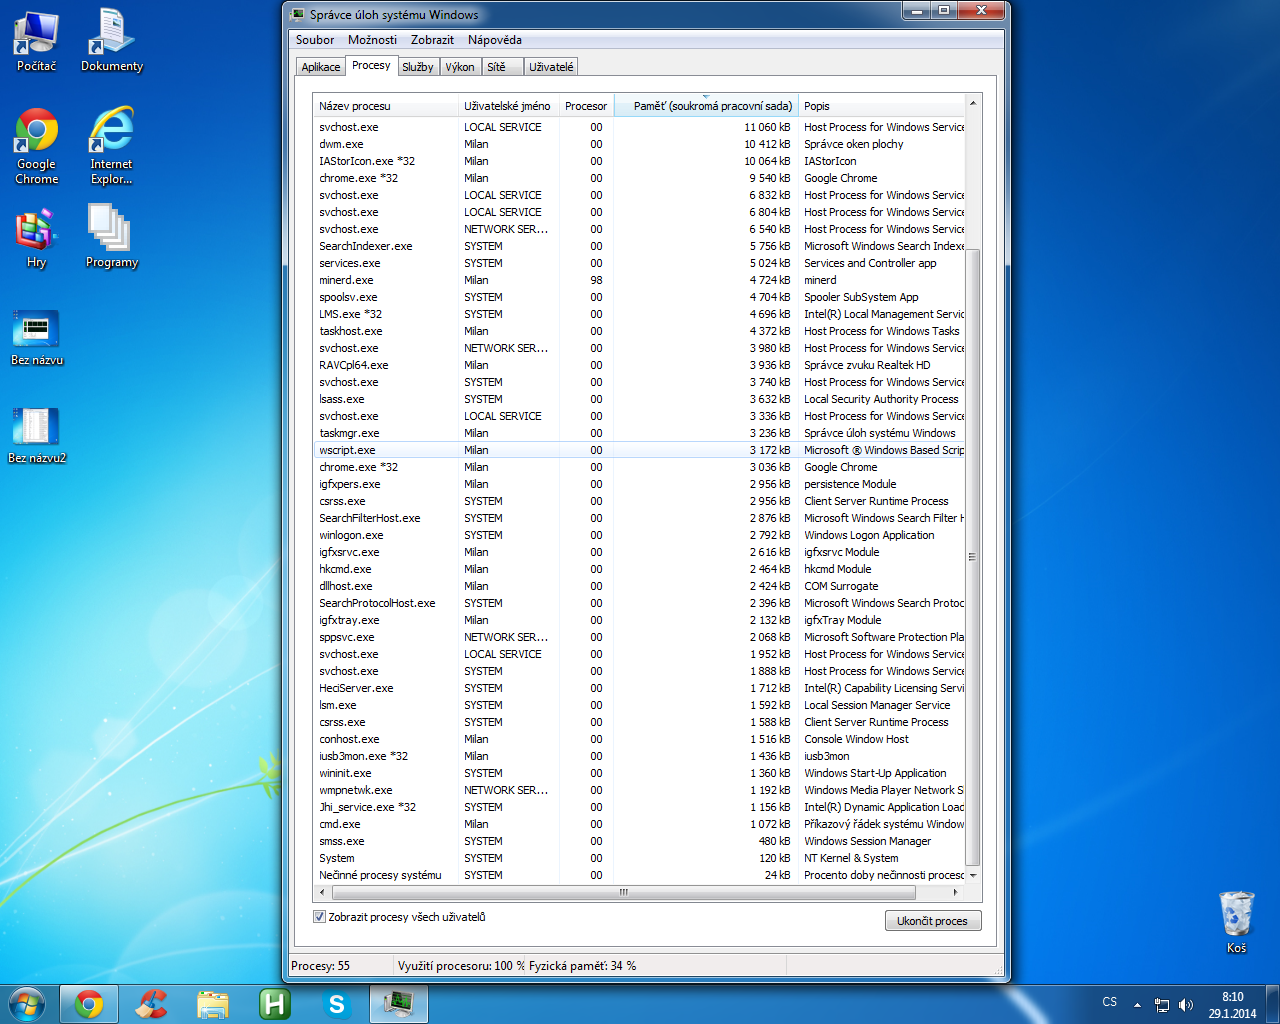Click Show Desktop strip on taskbar
1280x1024 pixels.
(x=1273, y=1004)
